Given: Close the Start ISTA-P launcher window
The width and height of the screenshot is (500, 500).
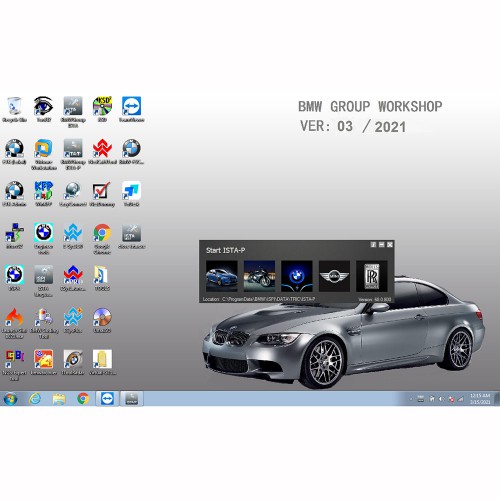Looking at the screenshot, I should point(390,245).
